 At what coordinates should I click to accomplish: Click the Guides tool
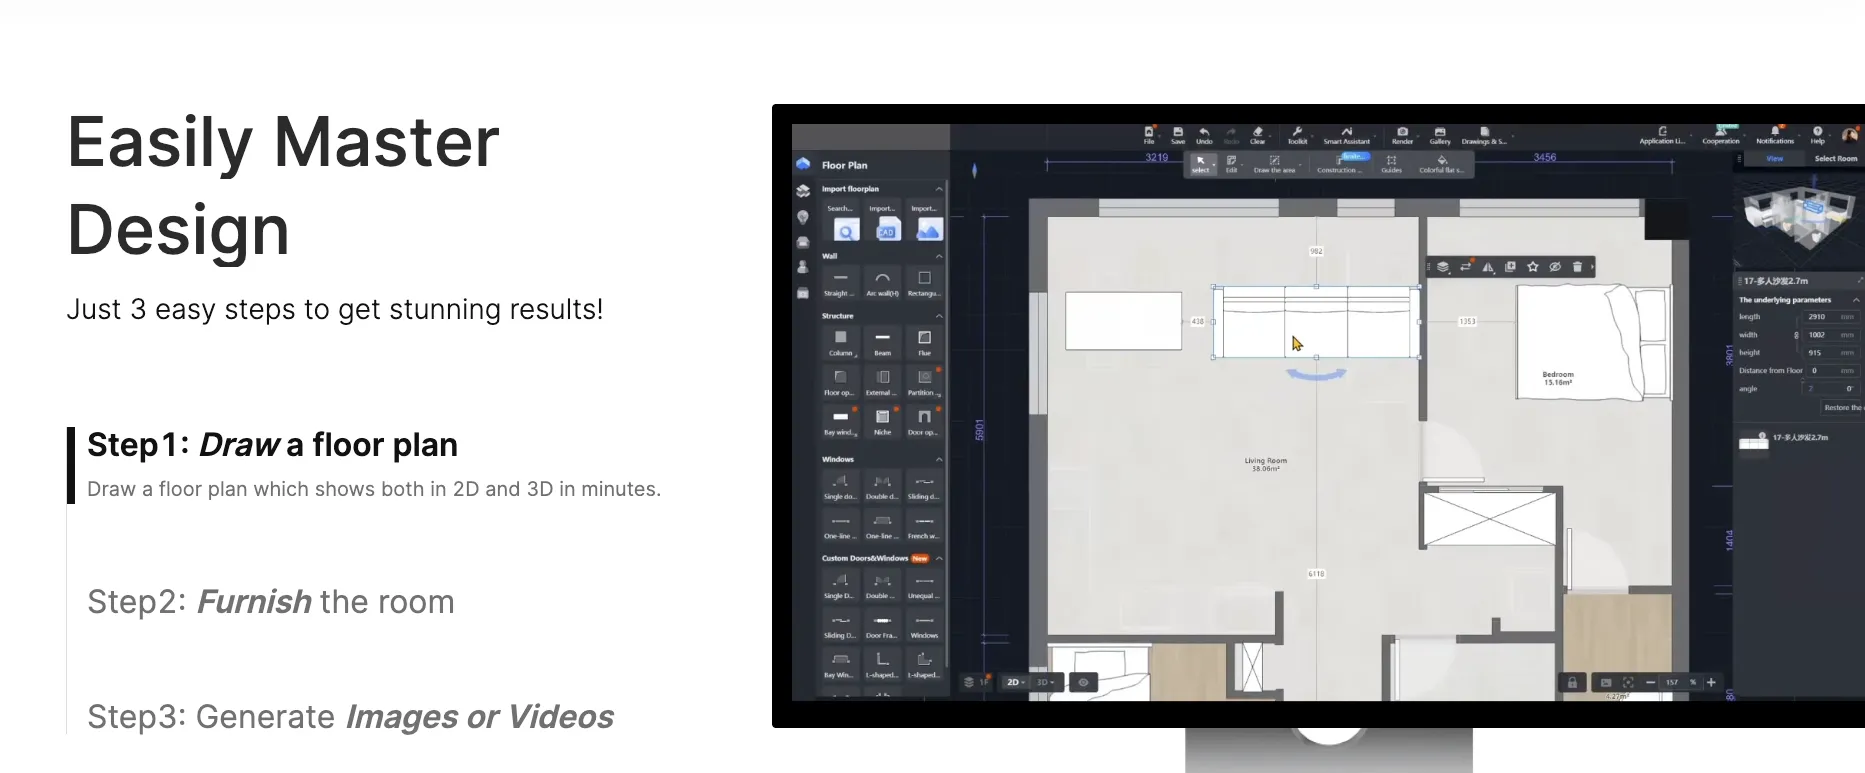[x=1391, y=164]
